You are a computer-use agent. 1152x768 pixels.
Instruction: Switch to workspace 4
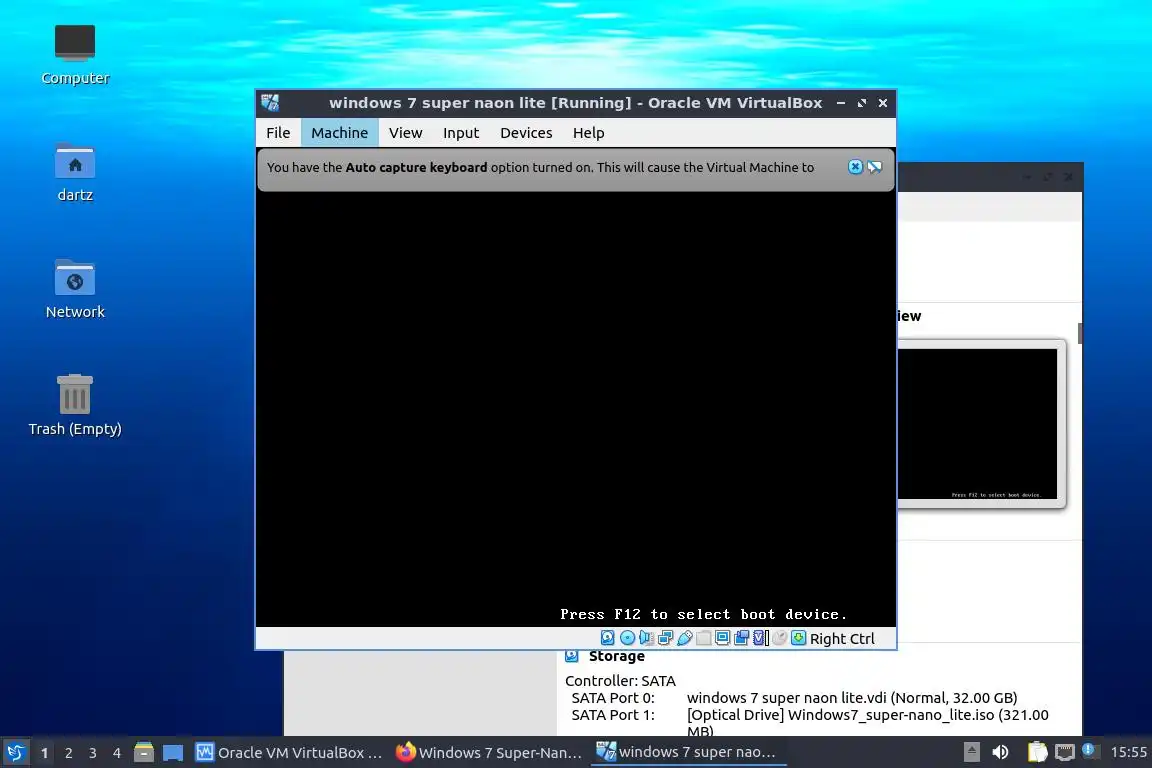(x=117, y=753)
